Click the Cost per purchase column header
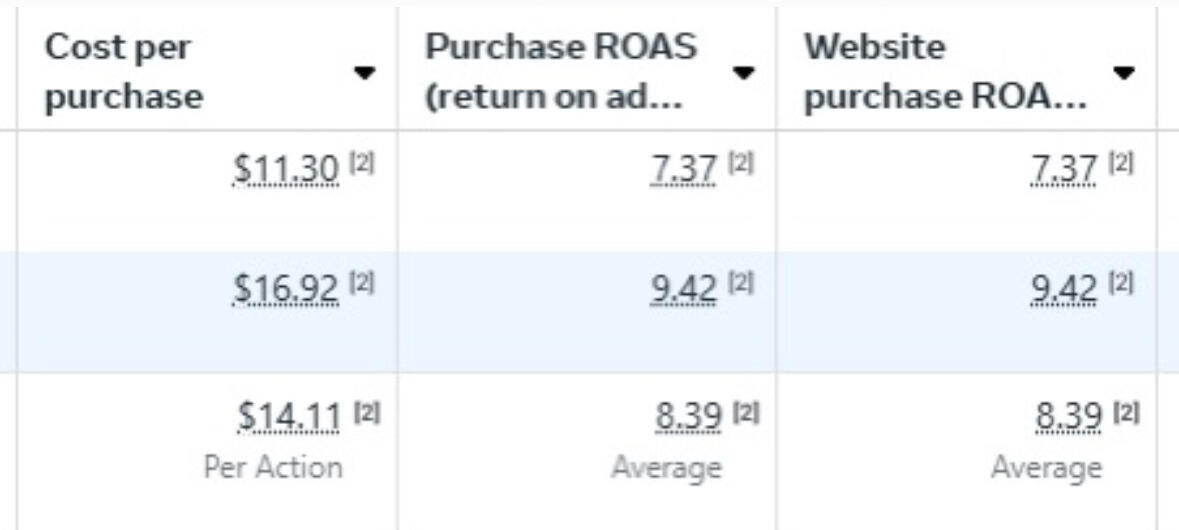 (x=124, y=72)
